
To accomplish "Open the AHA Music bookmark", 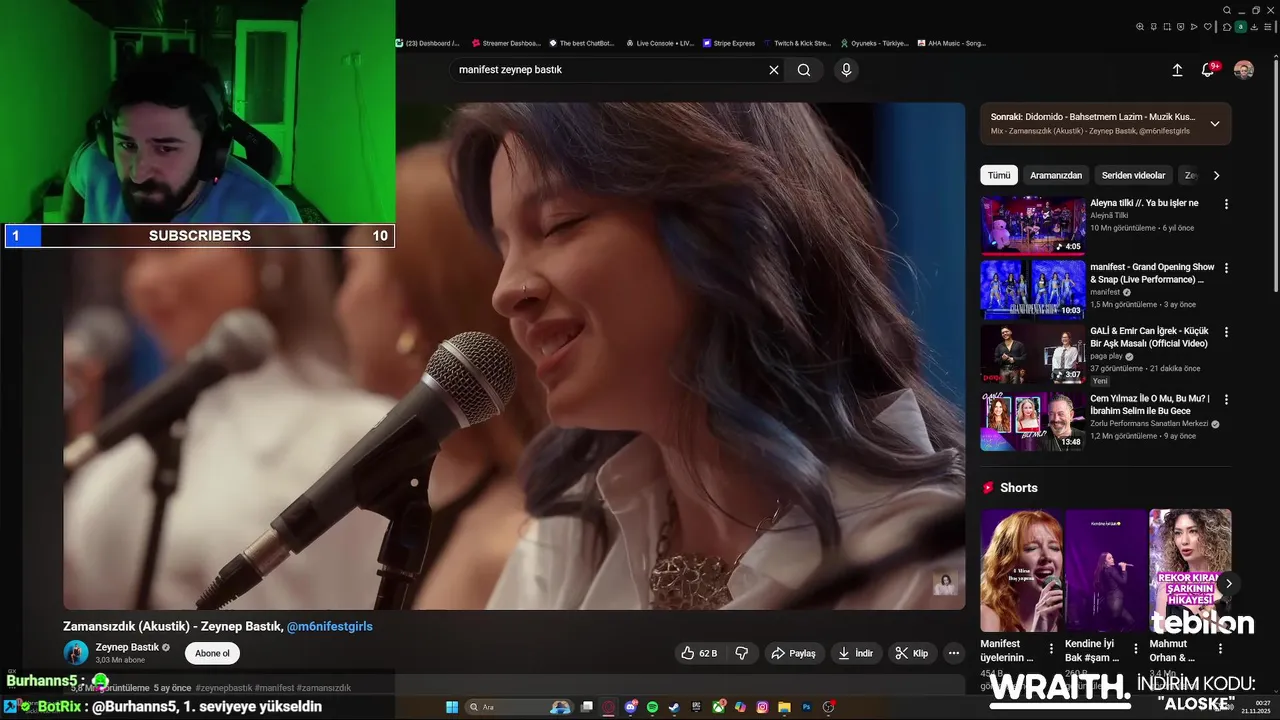I will [x=952, y=43].
